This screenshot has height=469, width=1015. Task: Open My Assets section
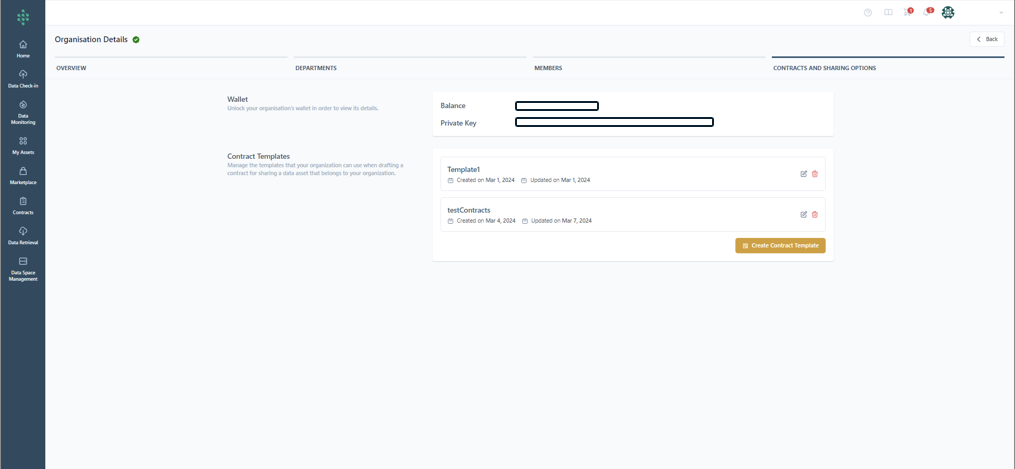click(x=23, y=145)
